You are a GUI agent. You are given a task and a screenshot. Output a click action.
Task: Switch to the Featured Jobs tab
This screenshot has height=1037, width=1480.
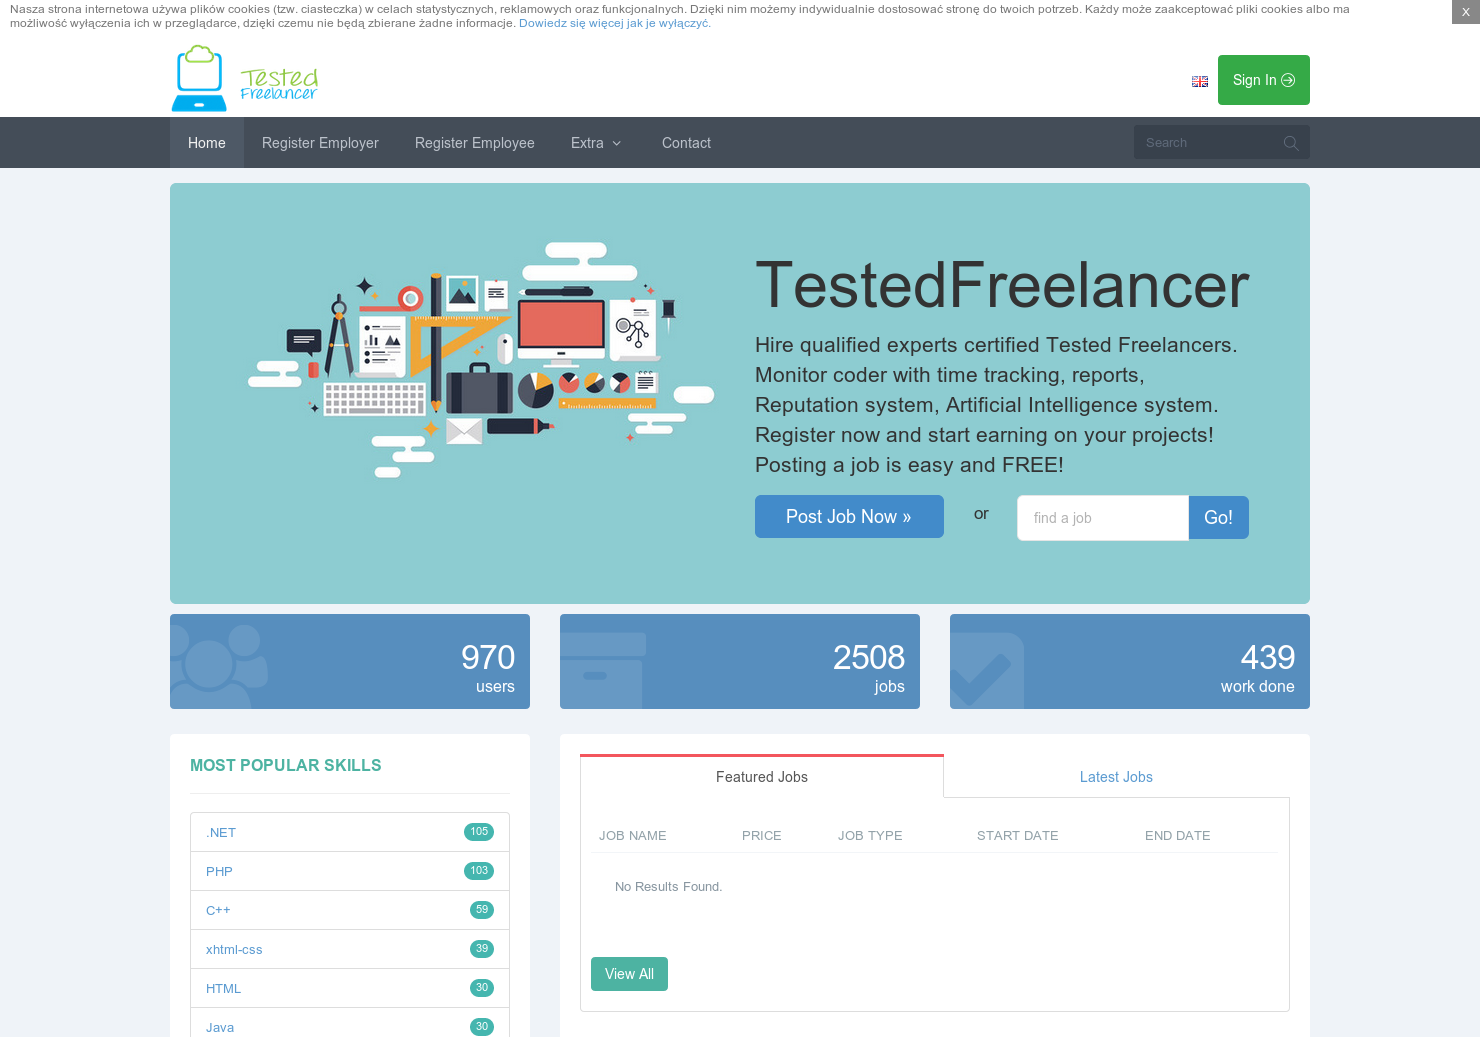coord(761,777)
